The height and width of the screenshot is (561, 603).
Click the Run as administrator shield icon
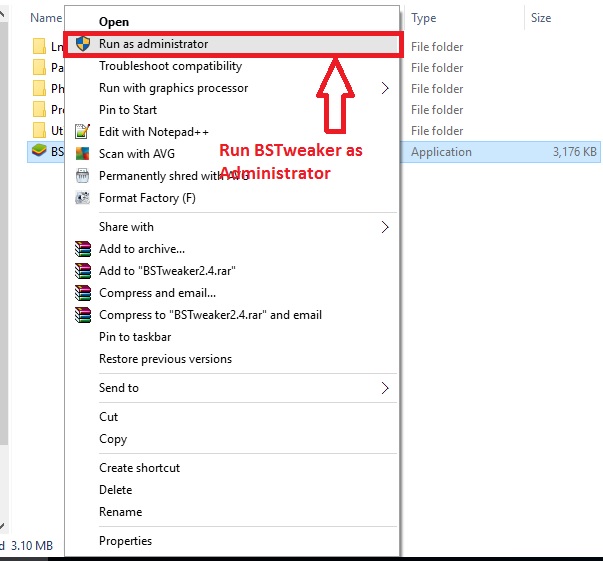tap(83, 44)
